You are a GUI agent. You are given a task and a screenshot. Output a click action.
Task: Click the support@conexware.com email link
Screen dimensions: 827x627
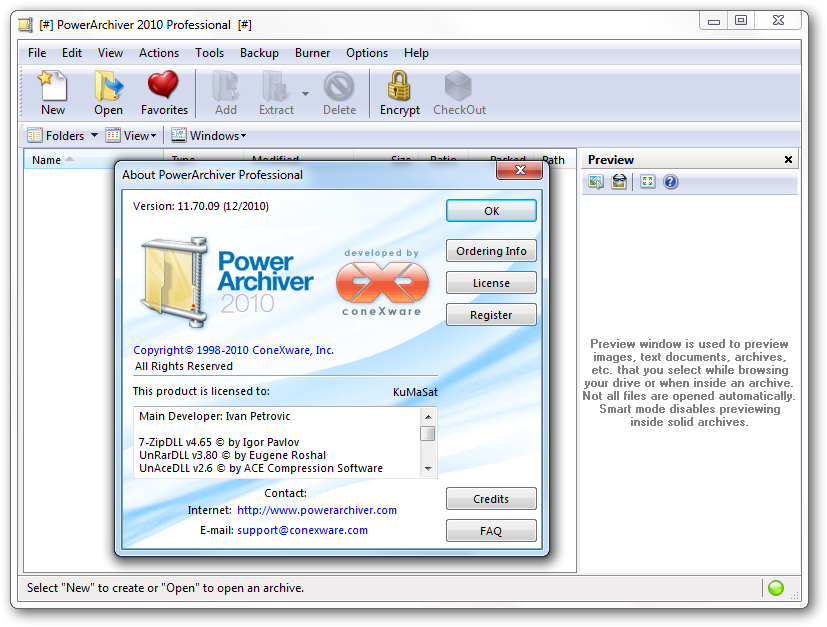[302, 530]
